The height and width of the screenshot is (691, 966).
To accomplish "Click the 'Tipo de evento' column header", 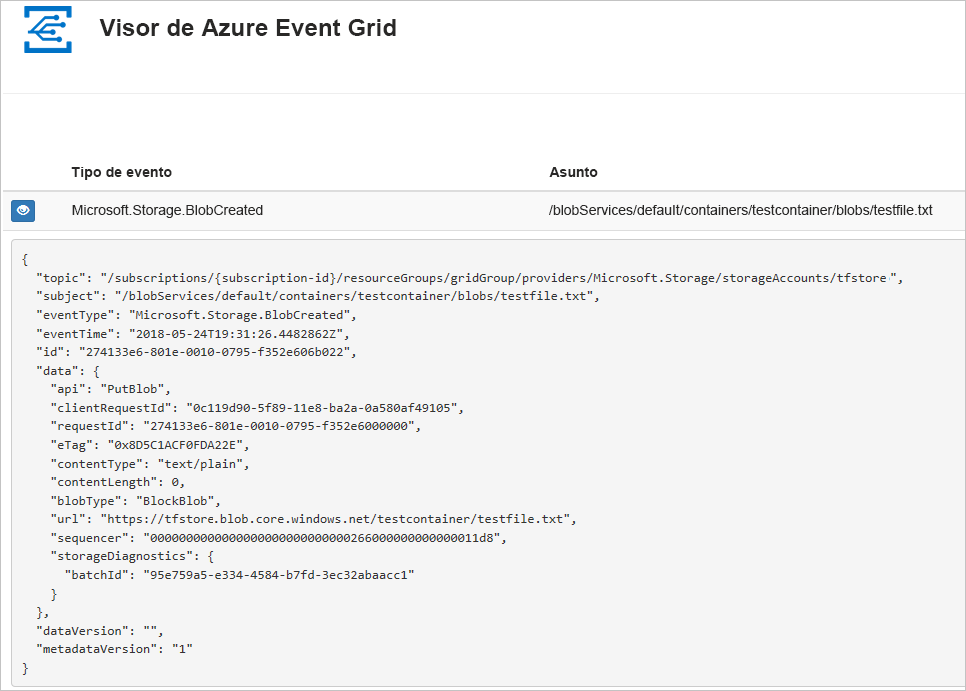I will [x=121, y=172].
